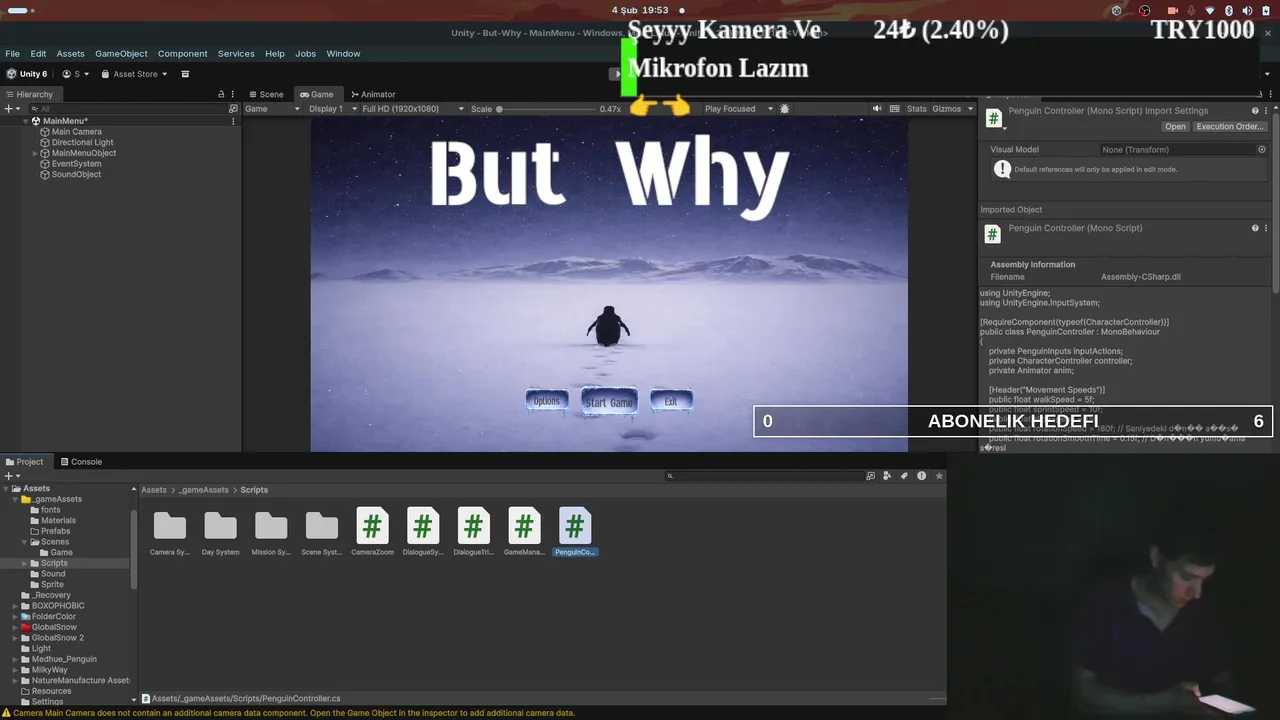
Task: Collapse the _gameAssets folder tree
Action: pos(15,499)
